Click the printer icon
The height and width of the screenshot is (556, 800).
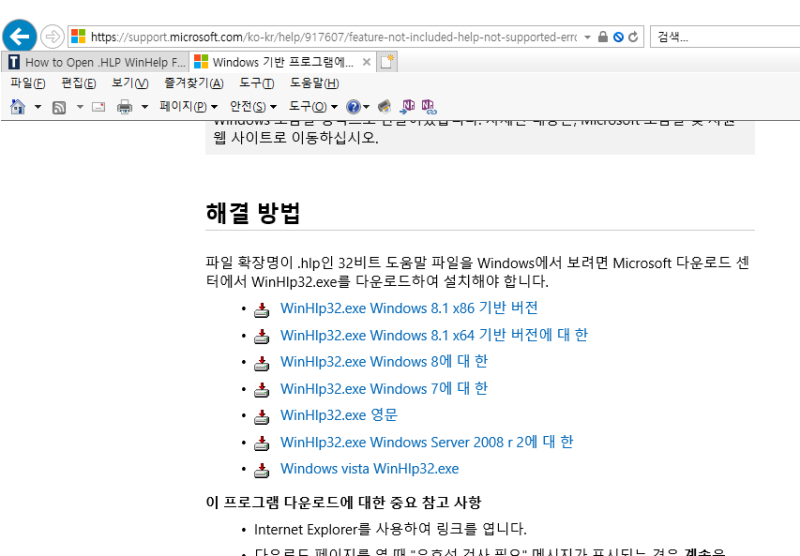(124, 107)
